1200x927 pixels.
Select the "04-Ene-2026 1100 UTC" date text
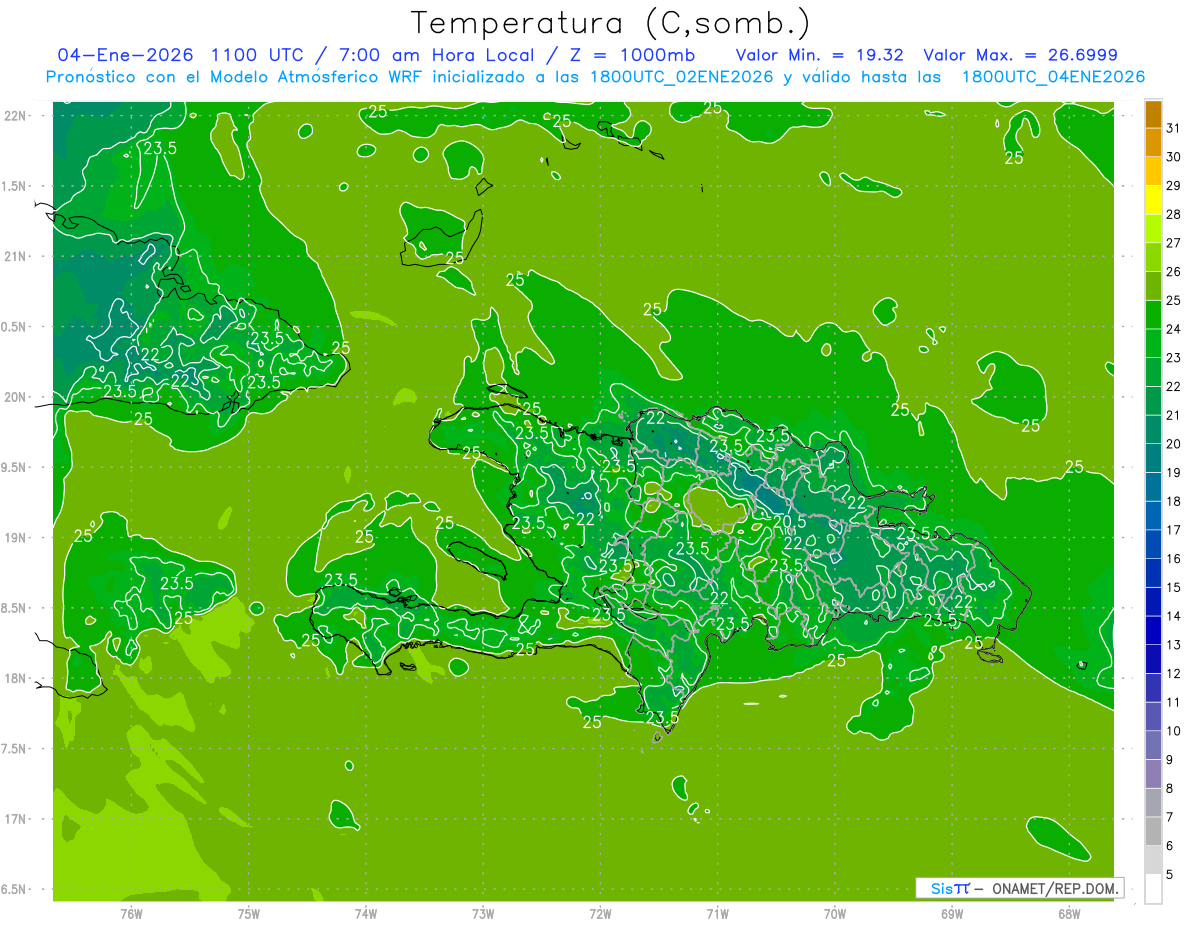click(181, 55)
